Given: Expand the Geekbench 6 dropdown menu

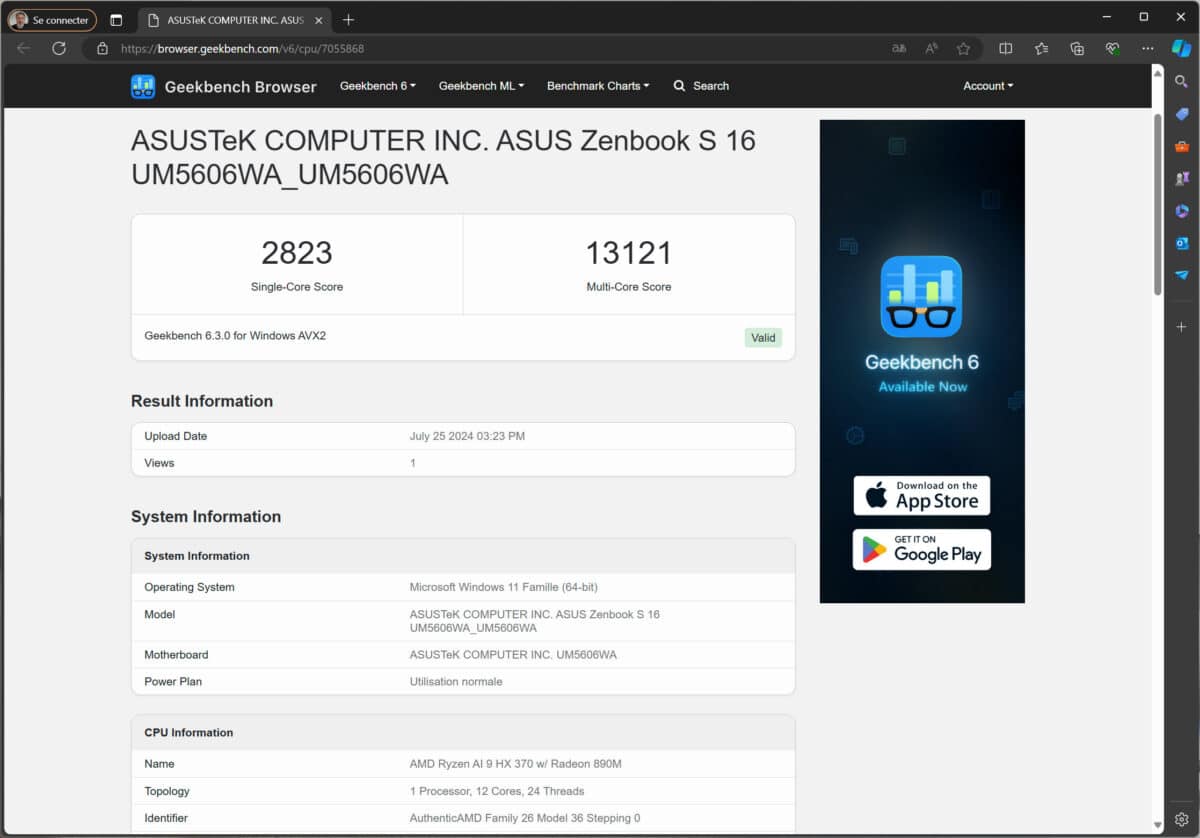Looking at the screenshot, I should coord(378,86).
